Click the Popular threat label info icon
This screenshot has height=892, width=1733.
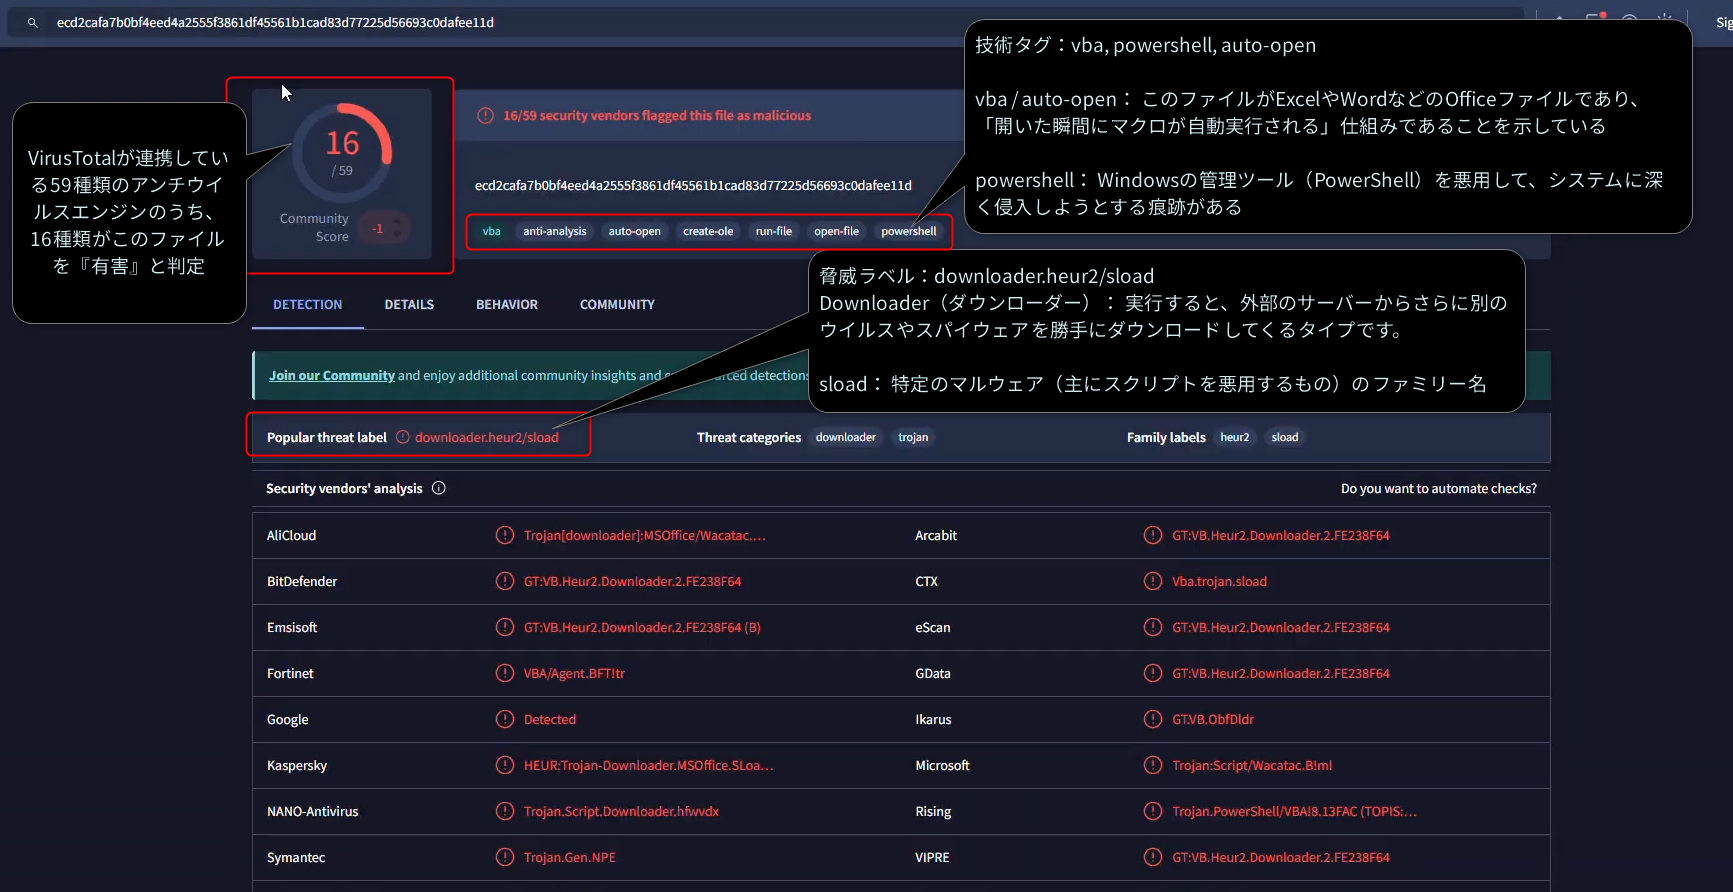pyautogui.click(x=403, y=437)
